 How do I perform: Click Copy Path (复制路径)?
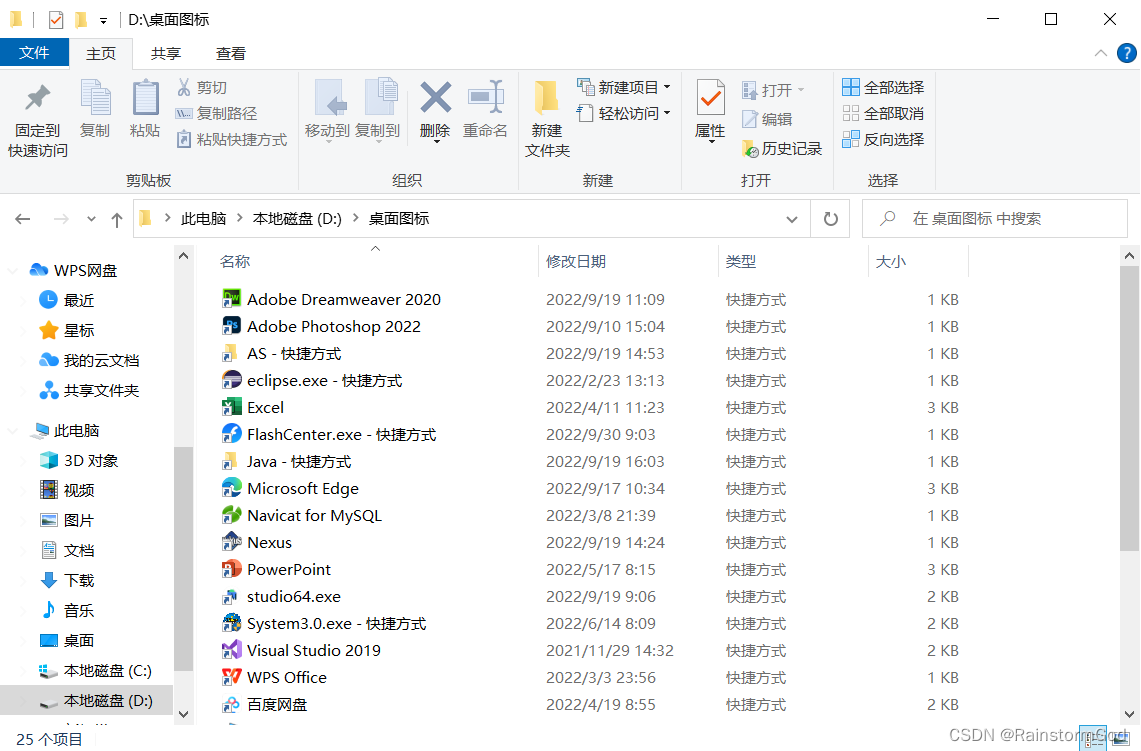tap(217, 114)
